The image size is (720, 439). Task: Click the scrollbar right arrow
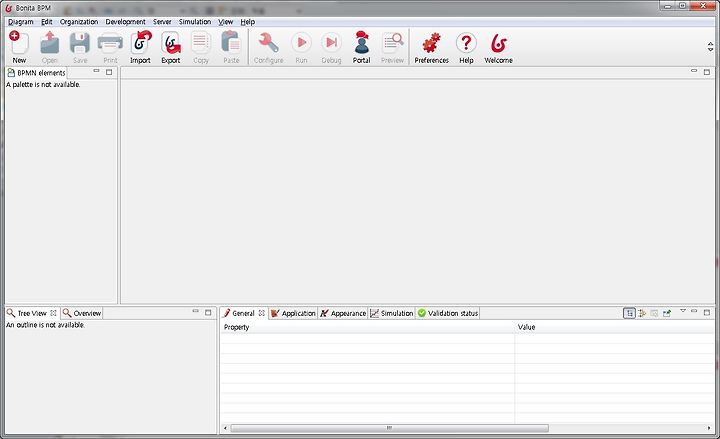click(x=709, y=428)
